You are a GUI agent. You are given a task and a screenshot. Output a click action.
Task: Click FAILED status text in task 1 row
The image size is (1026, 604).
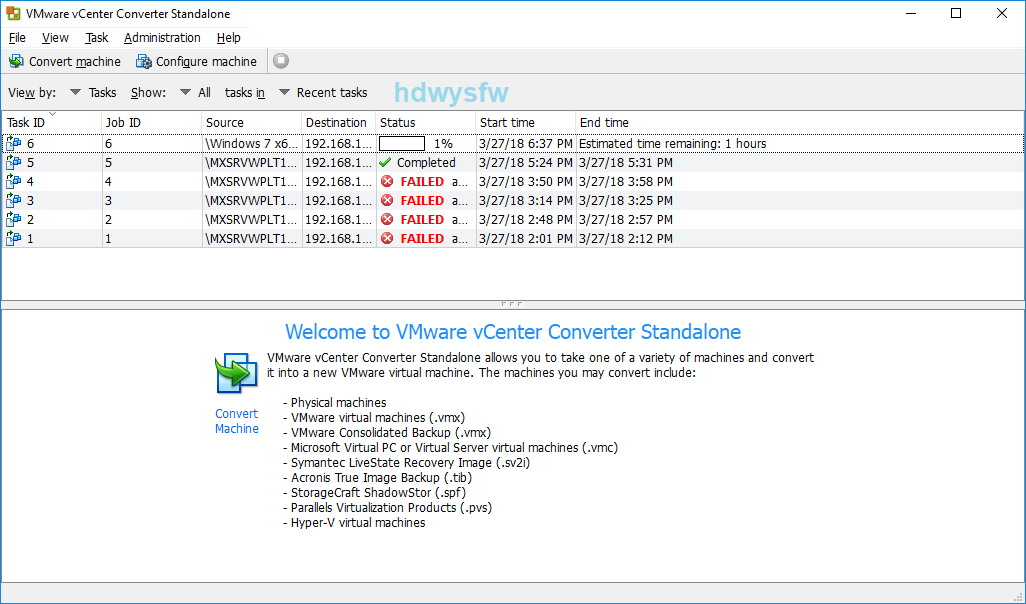coord(422,238)
